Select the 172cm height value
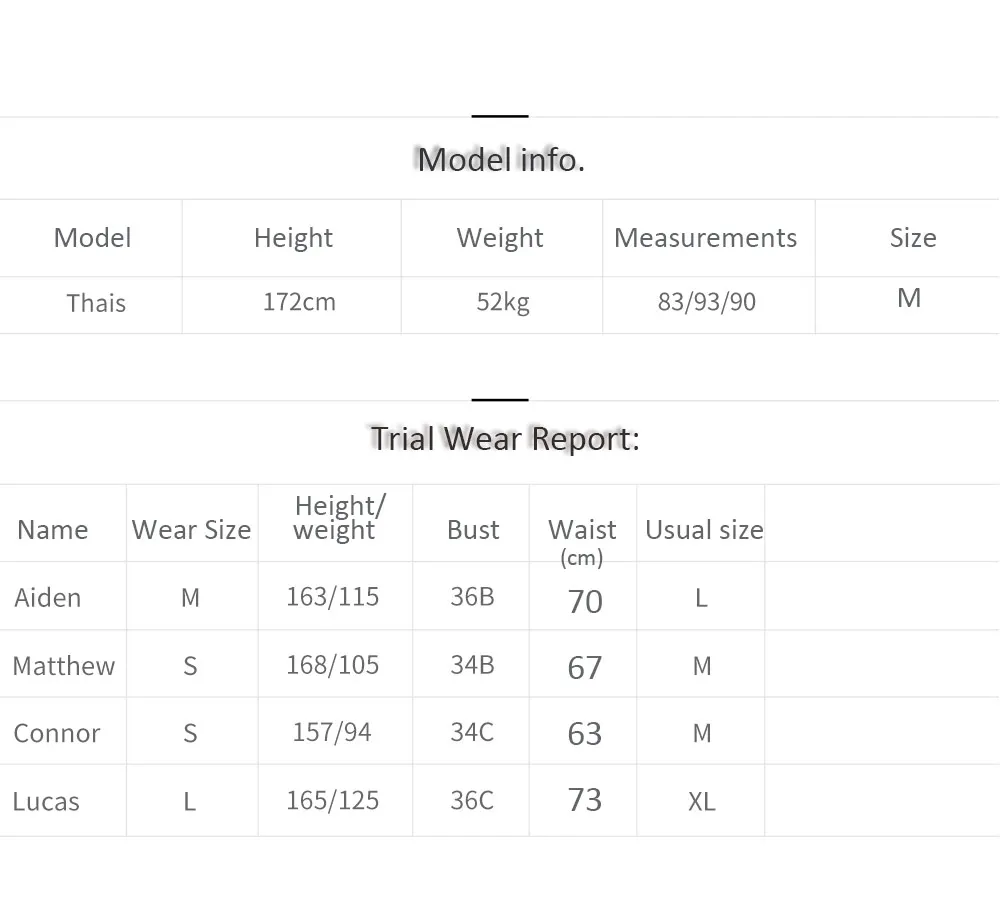Image resolution: width=1000 pixels, height=901 pixels. pos(299,302)
